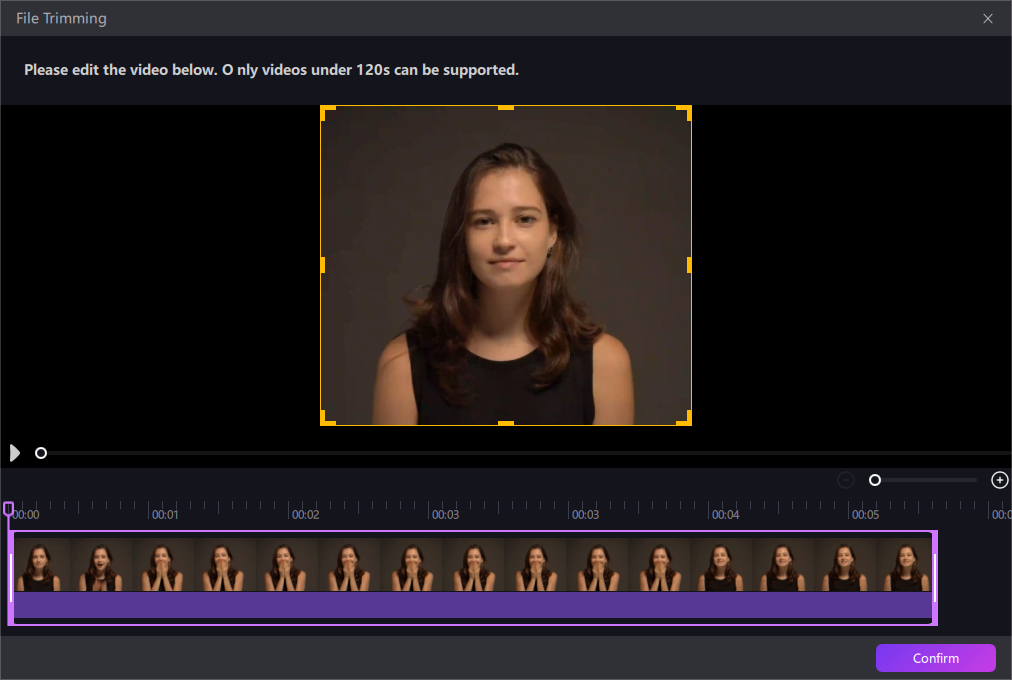Click the left-middle crop edge handle
This screenshot has height=680, width=1012.
tap(323, 265)
